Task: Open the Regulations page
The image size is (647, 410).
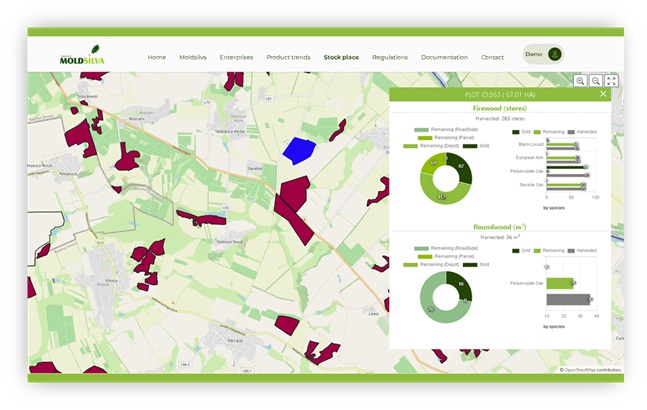Action: click(390, 57)
